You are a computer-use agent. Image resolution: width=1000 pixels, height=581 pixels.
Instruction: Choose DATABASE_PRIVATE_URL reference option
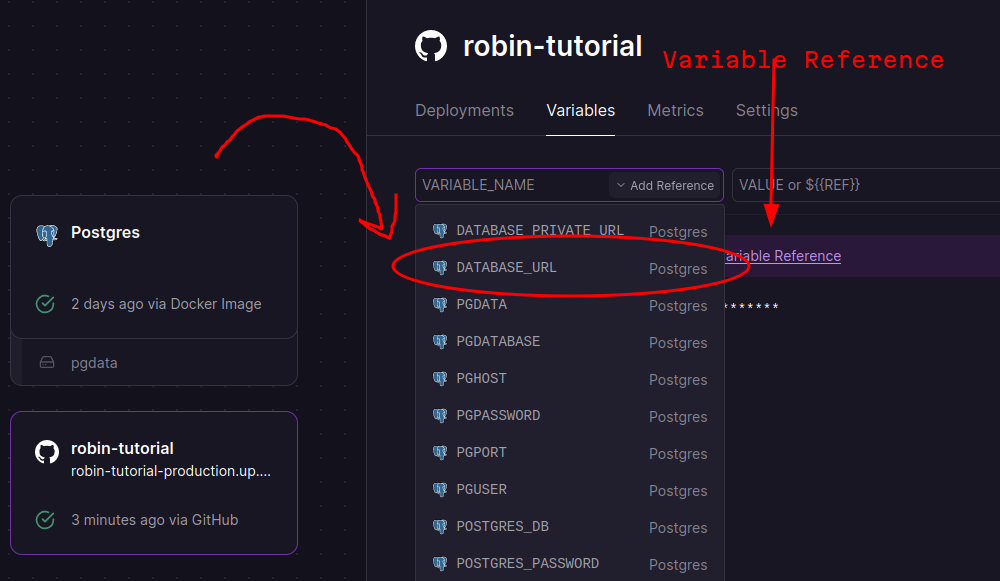539,231
